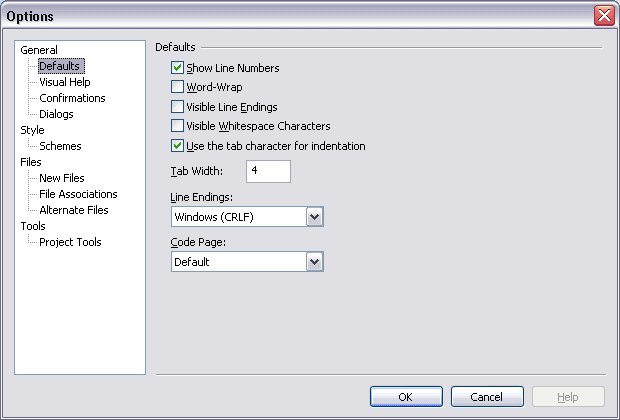Click the Cancel button
Screen dimensions: 620x420
coord(487,397)
